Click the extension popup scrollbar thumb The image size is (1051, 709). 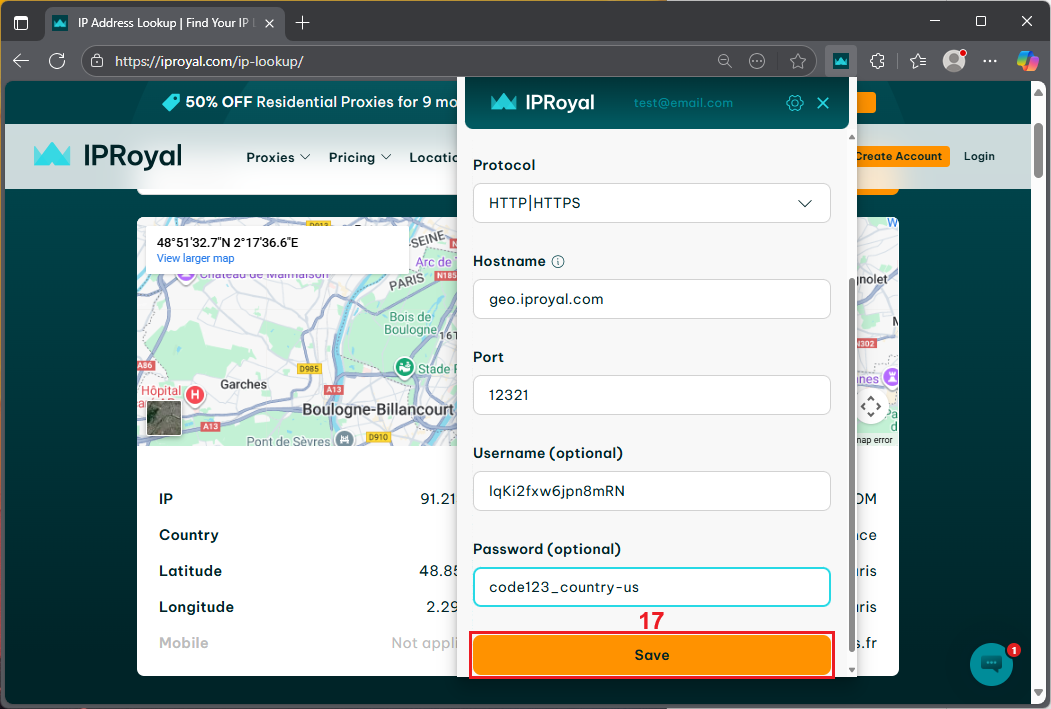pos(852,462)
